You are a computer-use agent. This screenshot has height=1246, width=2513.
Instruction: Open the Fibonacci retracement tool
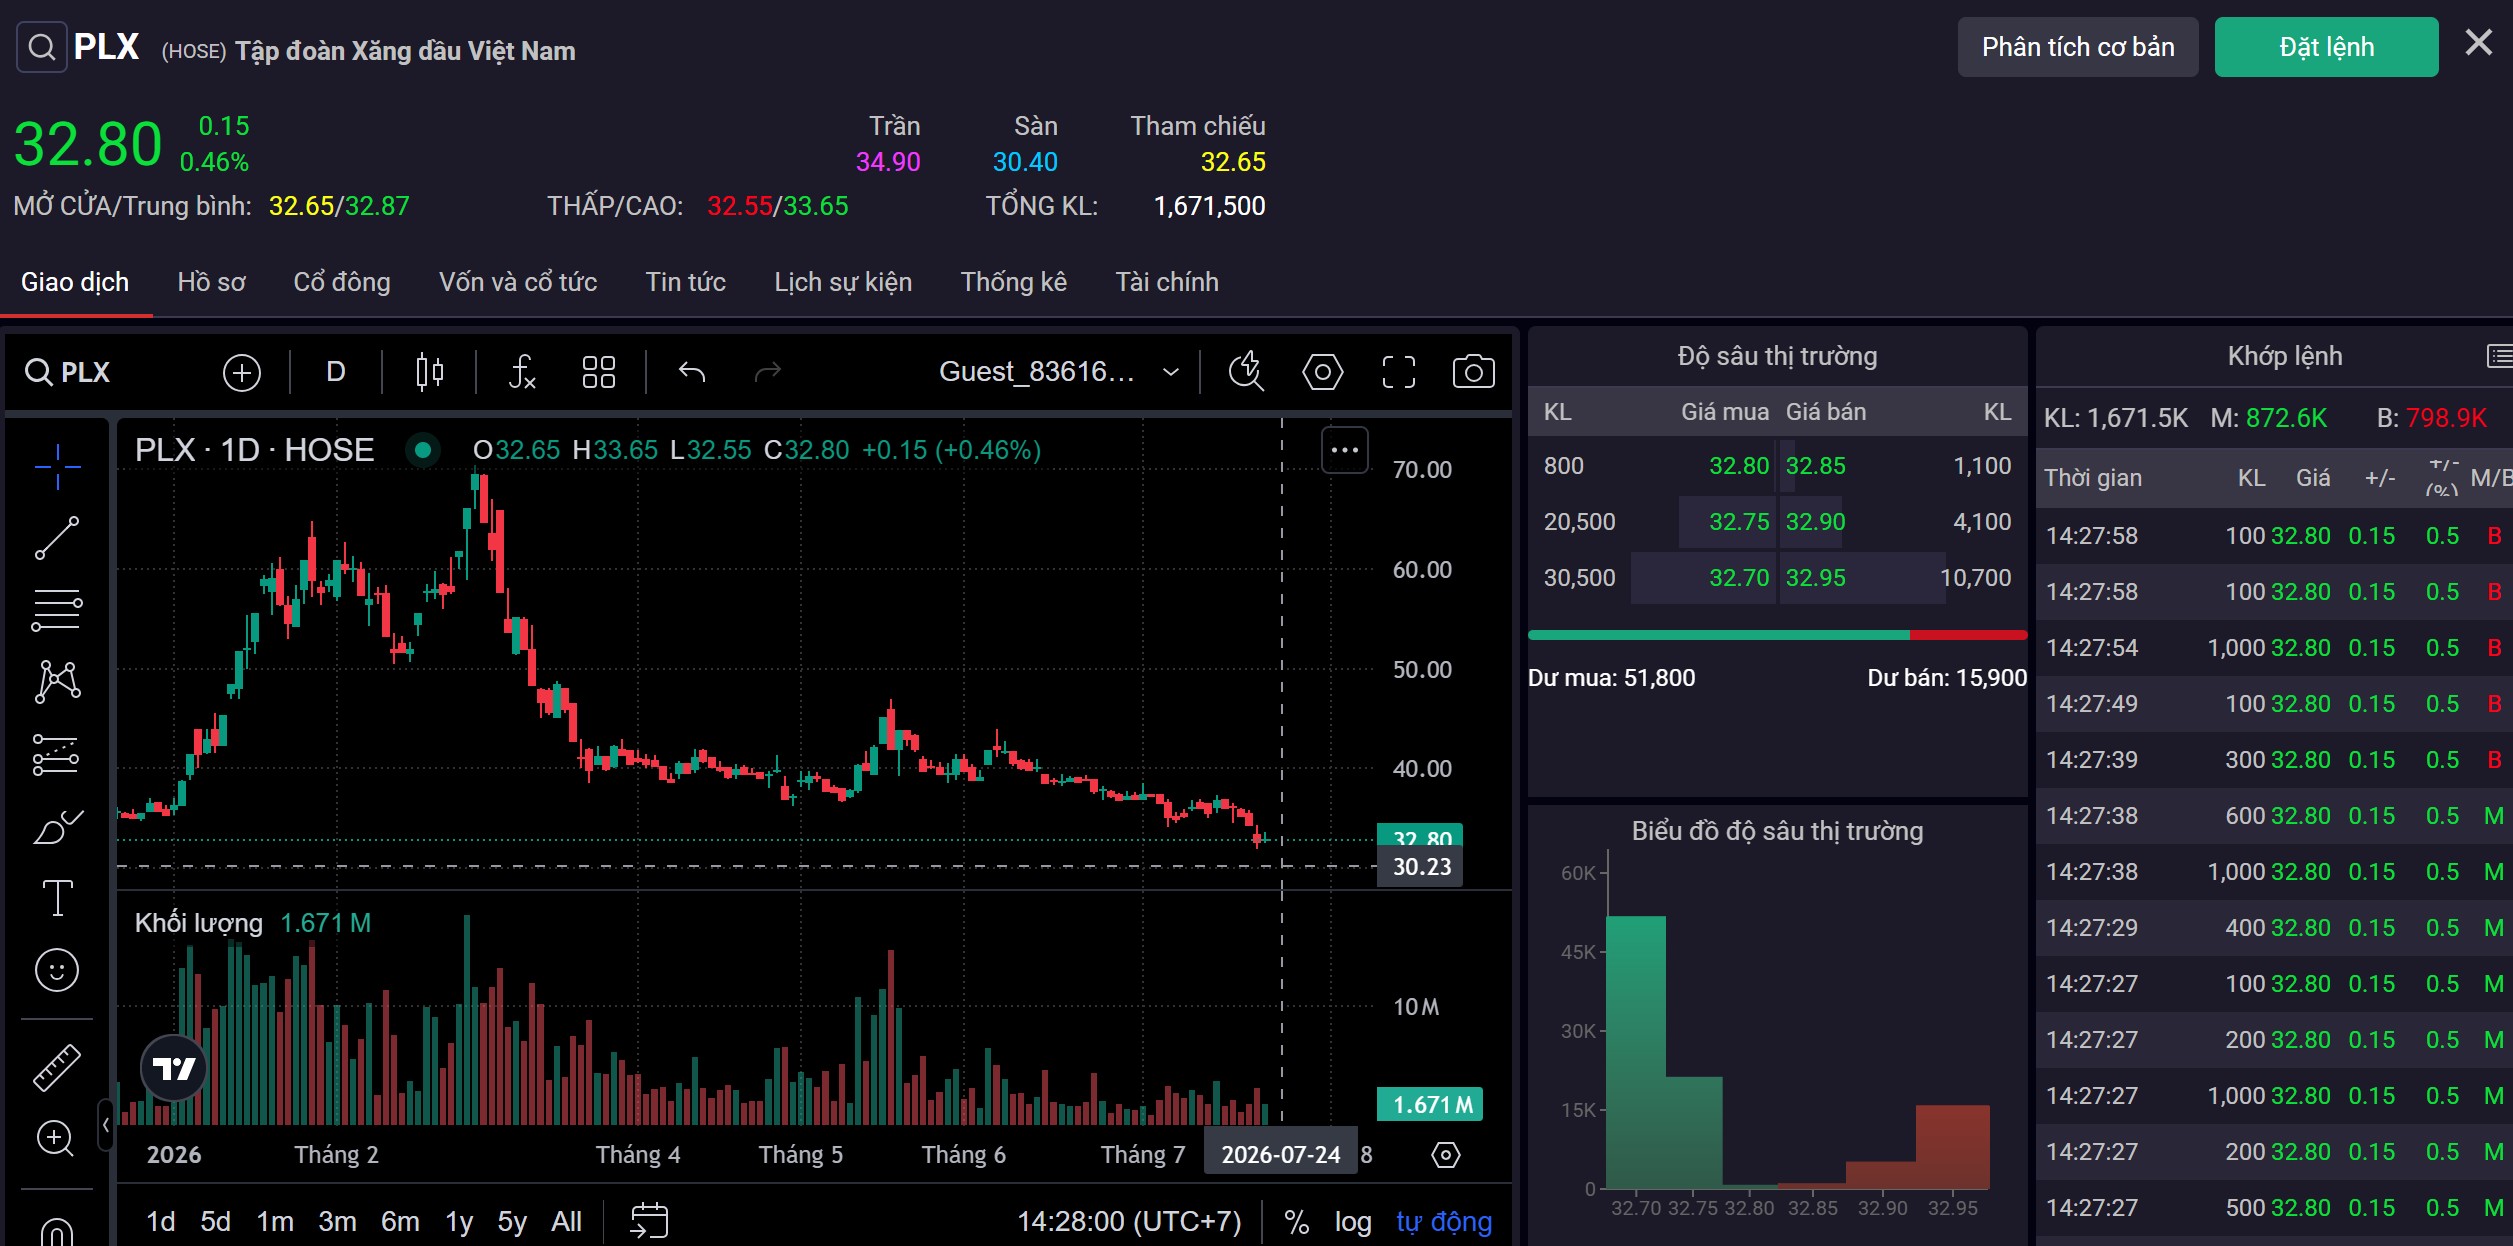tap(57, 609)
